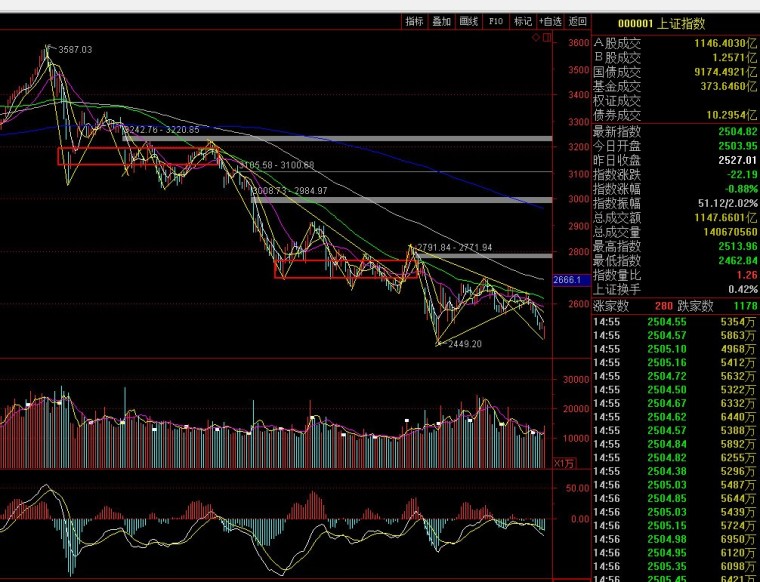This screenshot has width=760, height=582.
Task: Open the F10 company info button
Action: click(496, 21)
